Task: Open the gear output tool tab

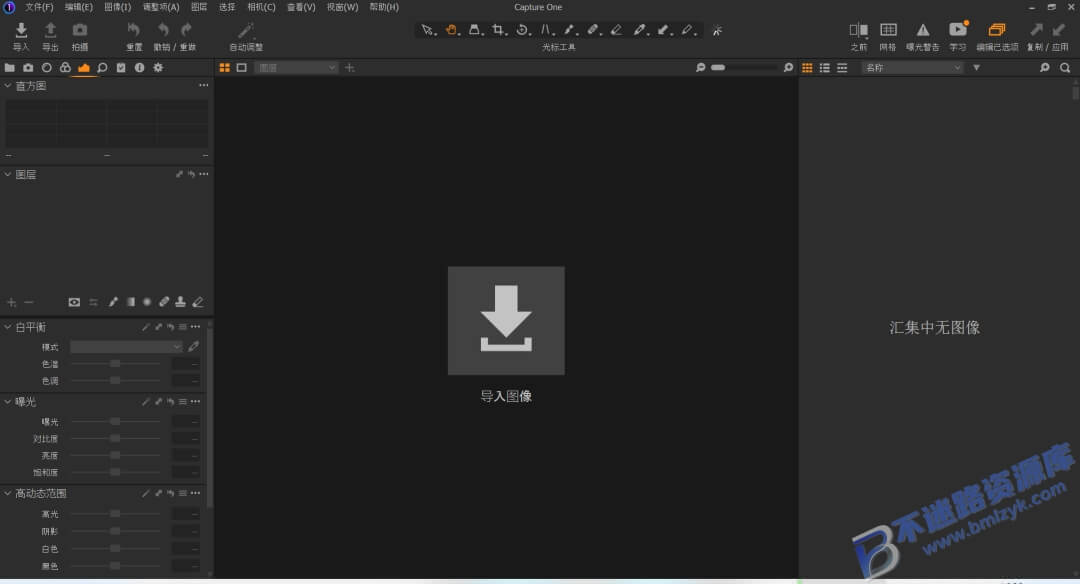Action: tap(158, 67)
